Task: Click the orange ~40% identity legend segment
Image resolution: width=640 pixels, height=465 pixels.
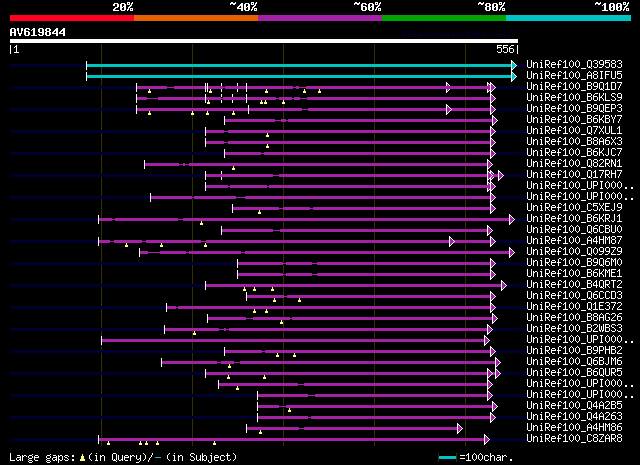Action: tap(196, 18)
